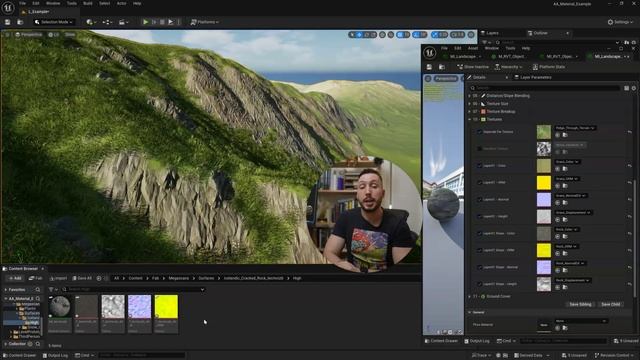
Task: Toggle the Layer01 Slope - ORM checkbox
Action: pos(479,250)
